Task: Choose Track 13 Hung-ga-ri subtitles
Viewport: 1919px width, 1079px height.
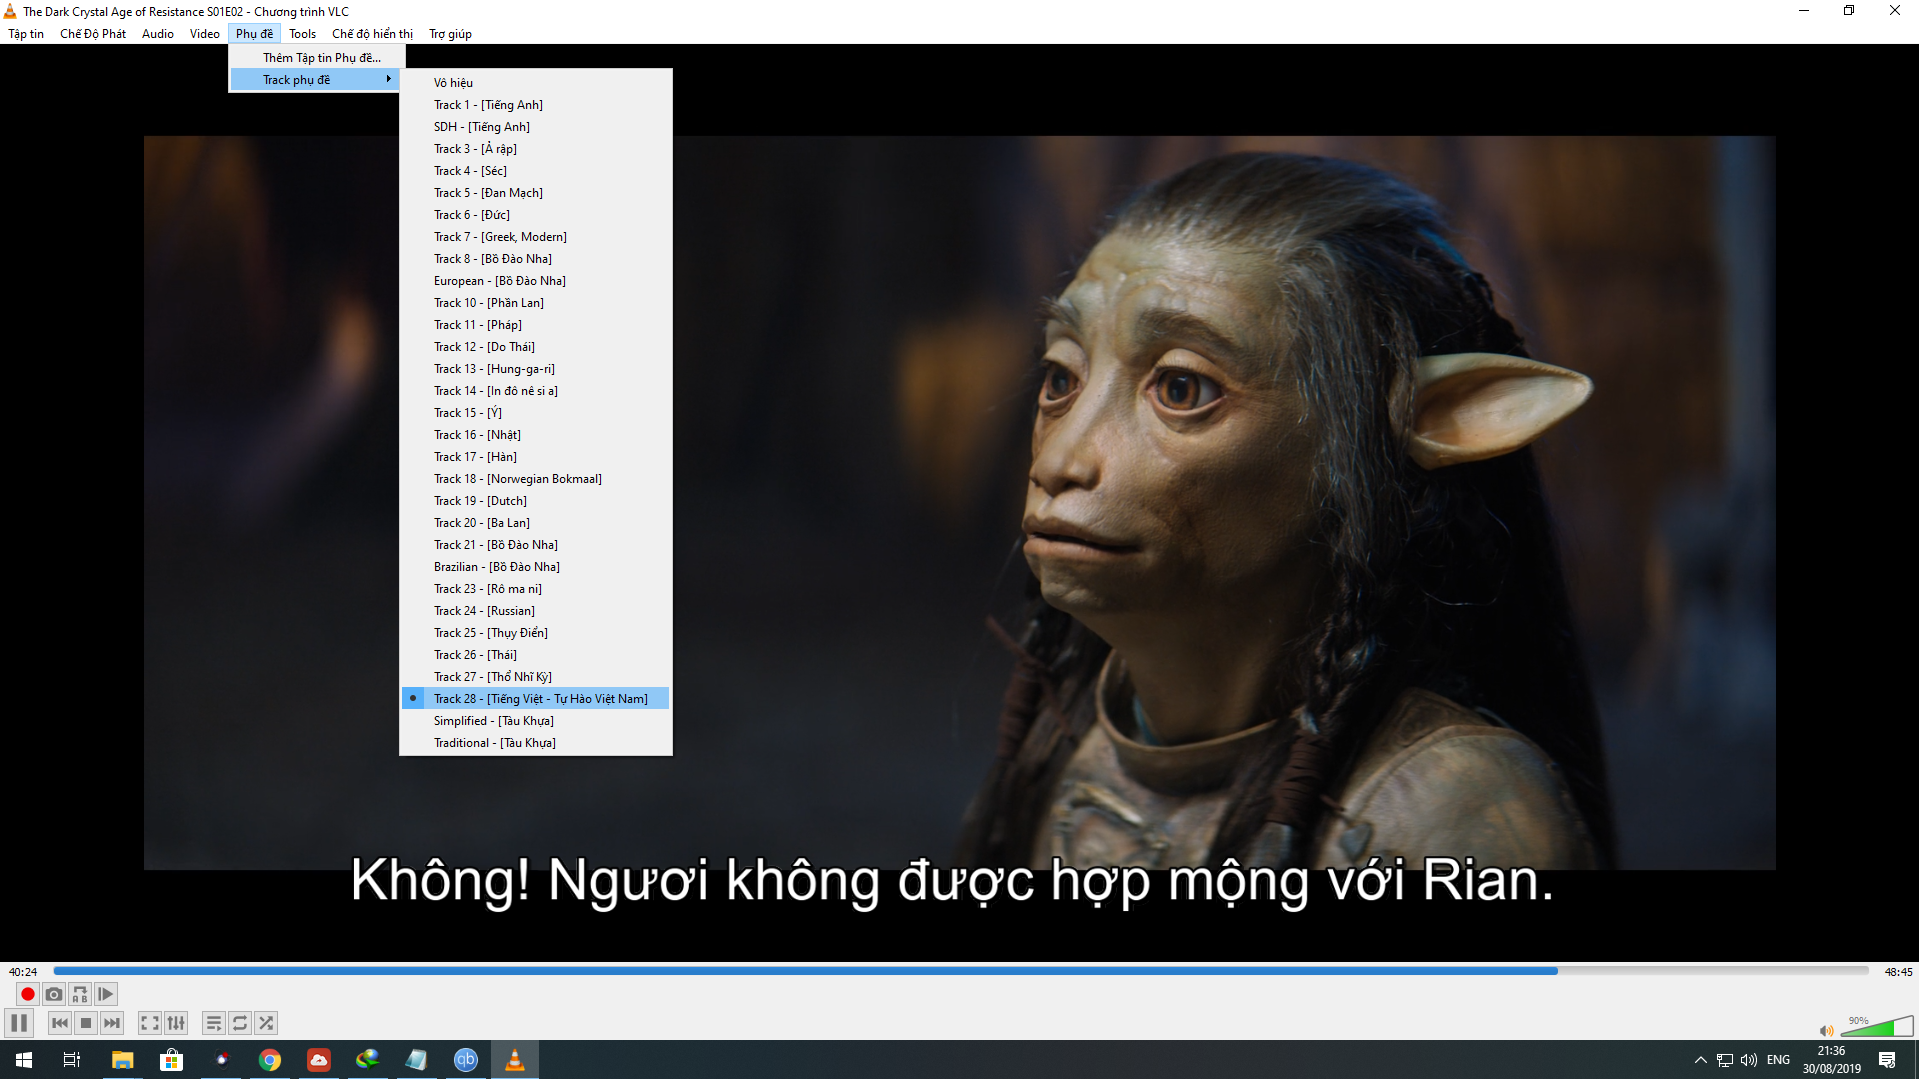Action: click(536, 369)
